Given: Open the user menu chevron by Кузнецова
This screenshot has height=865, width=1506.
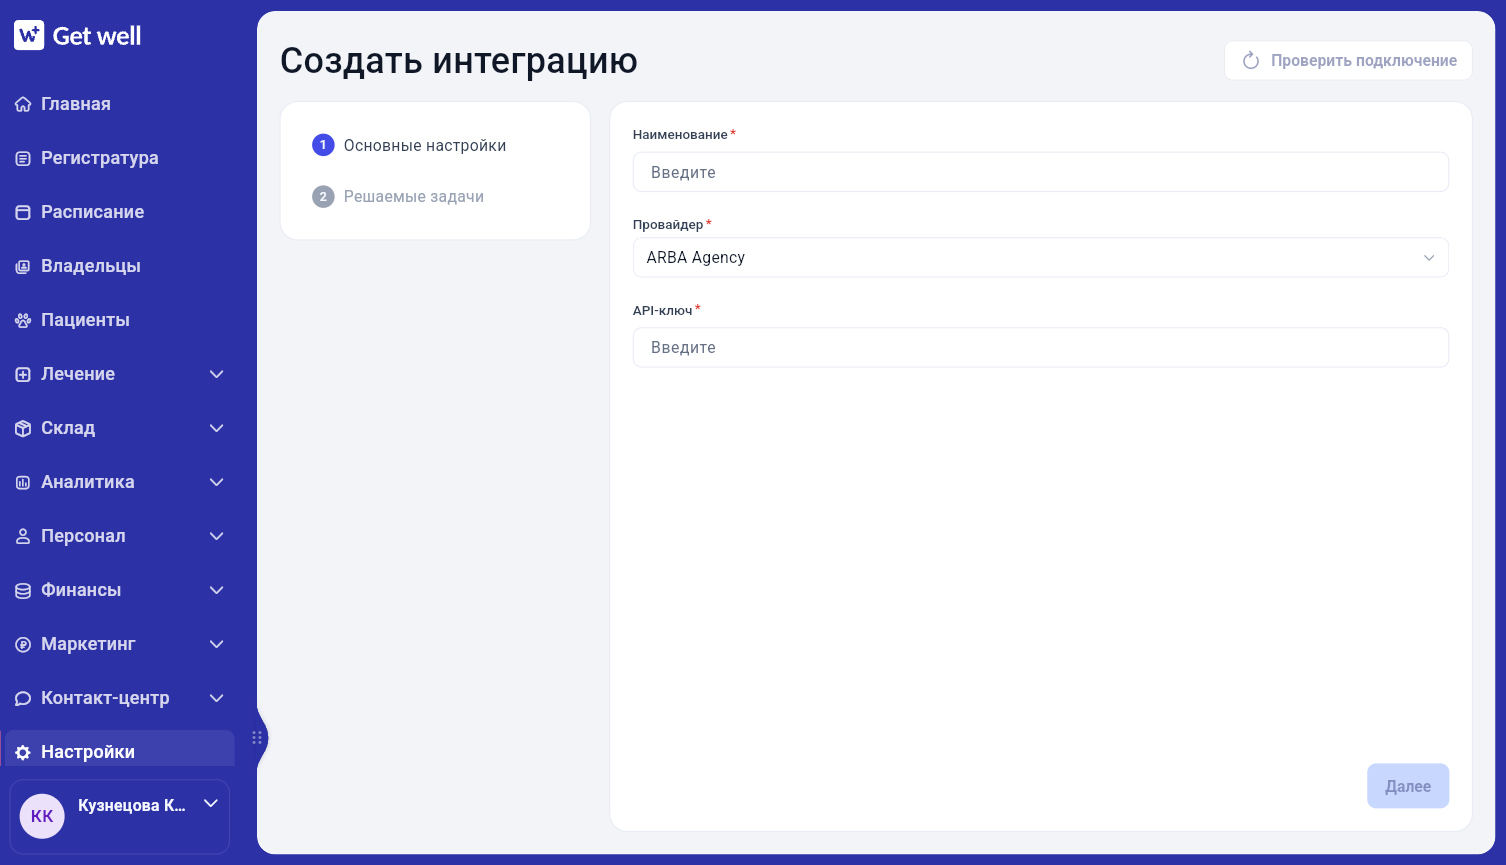Looking at the screenshot, I should pyautogui.click(x=211, y=803).
